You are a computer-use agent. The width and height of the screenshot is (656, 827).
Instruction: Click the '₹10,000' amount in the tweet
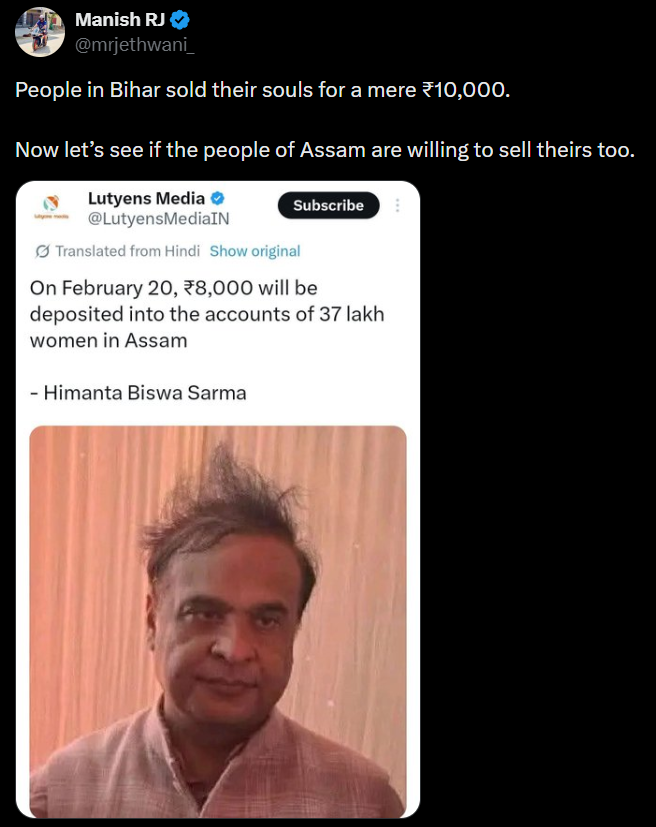(465, 90)
